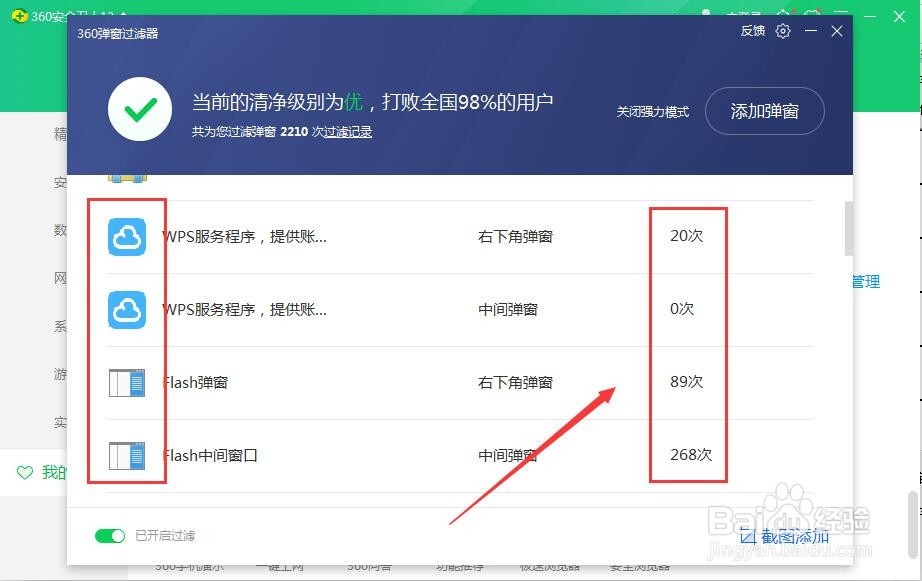This screenshot has height=581, width=922.
Task: Click the 89次 count value
Action: tap(687, 382)
